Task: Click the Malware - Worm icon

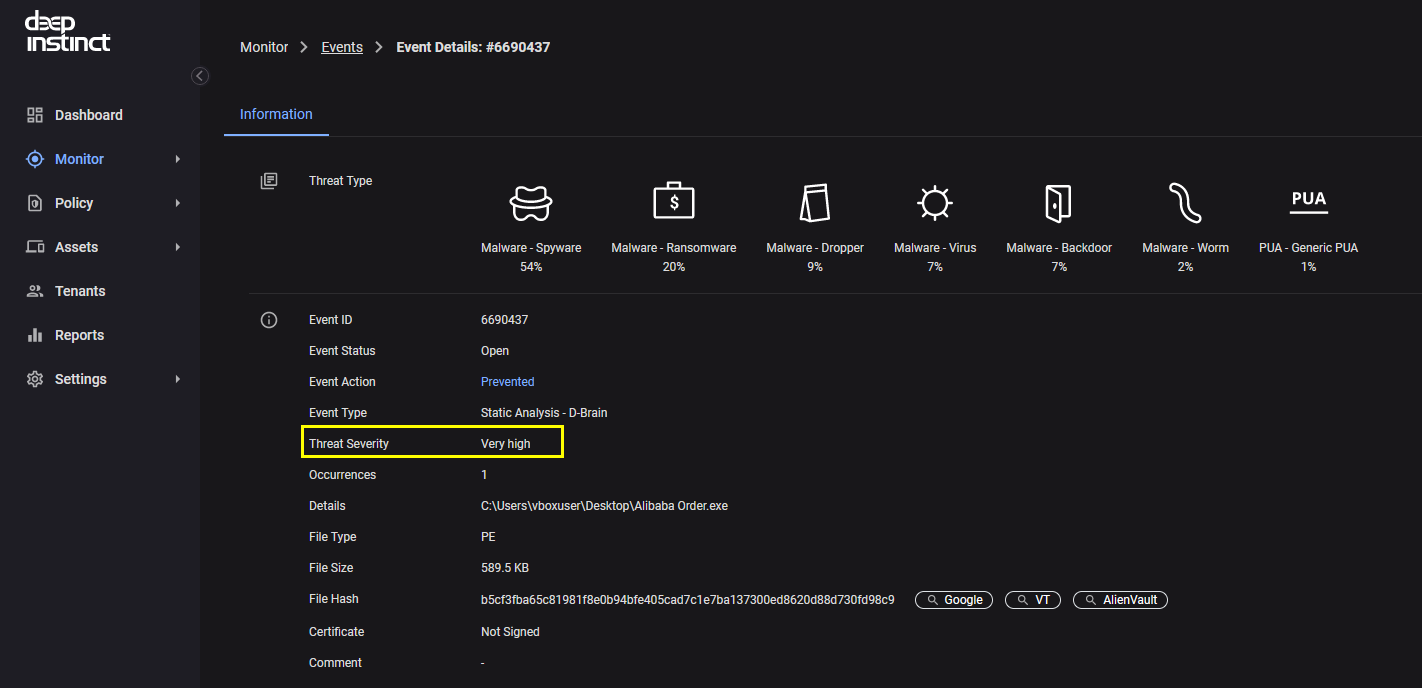Action: (x=1185, y=203)
